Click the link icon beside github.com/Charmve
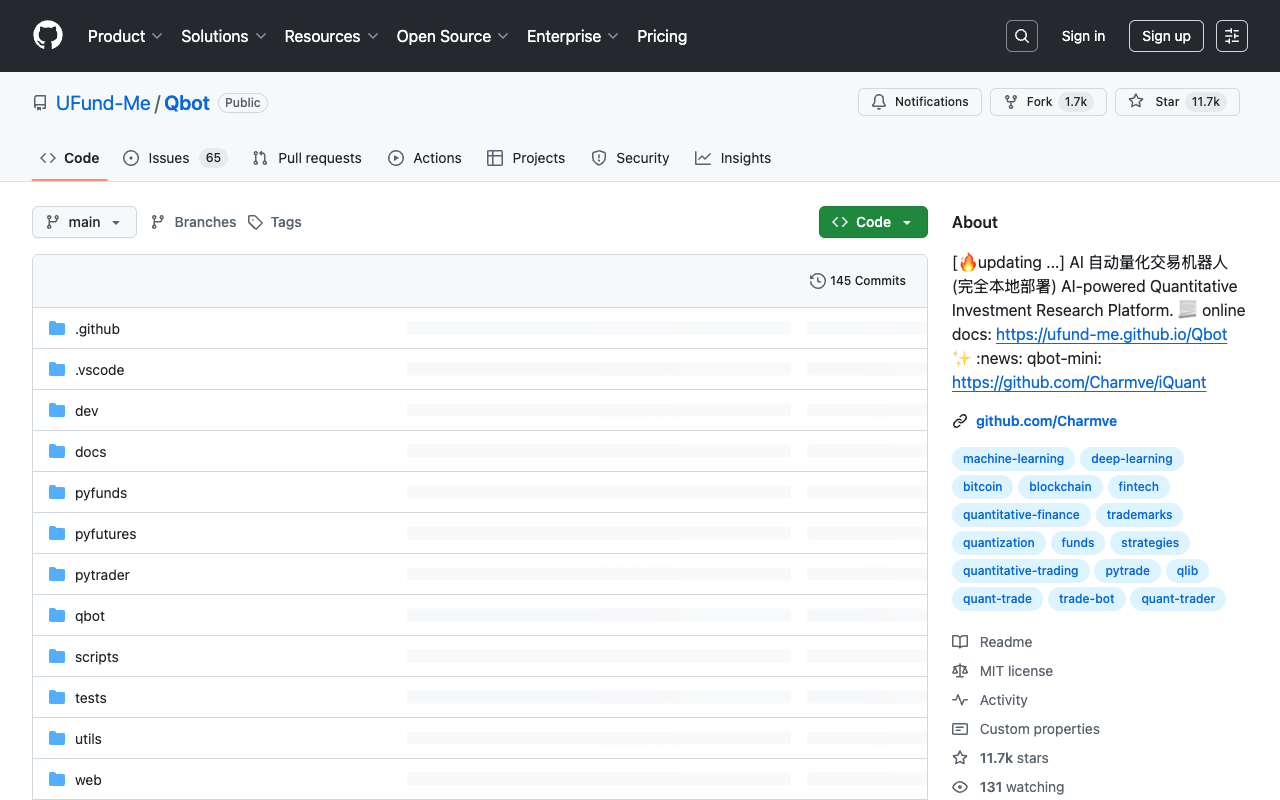 point(960,421)
